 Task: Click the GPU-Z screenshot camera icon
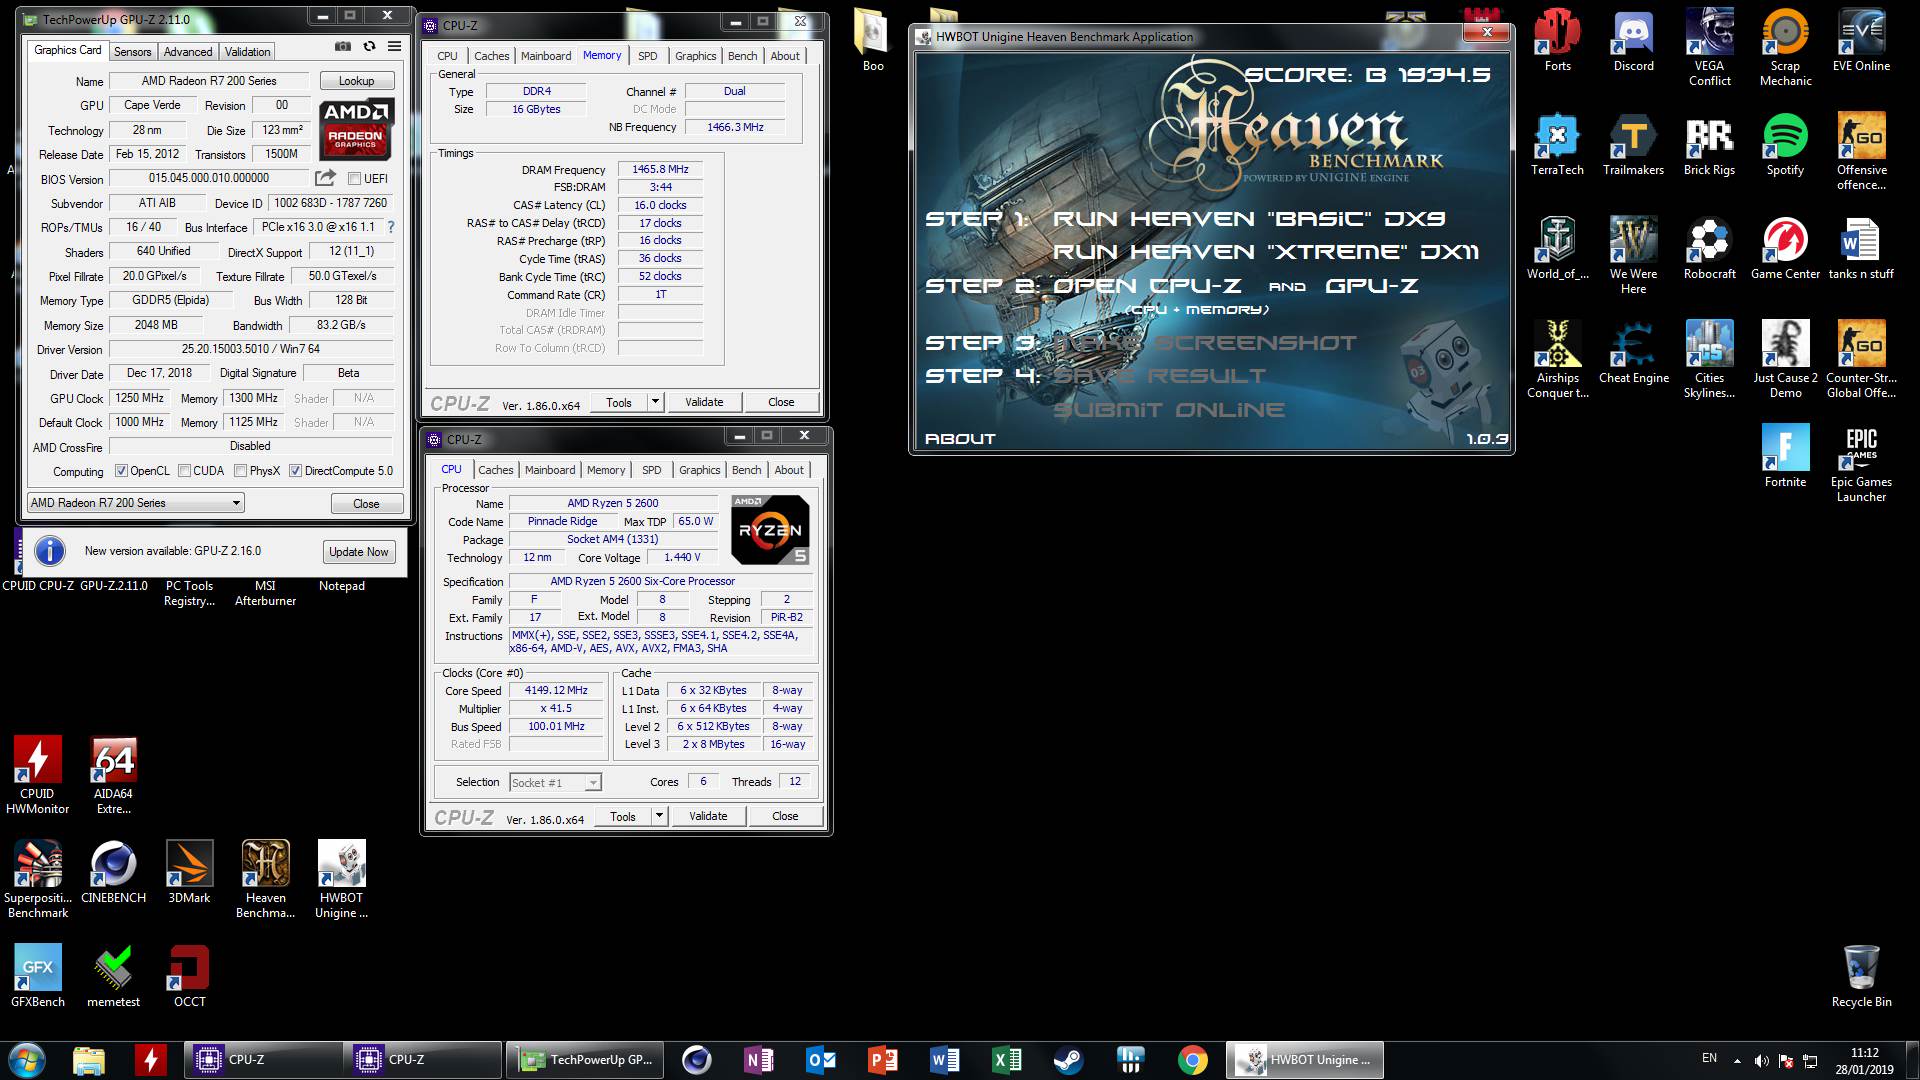(x=342, y=47)
